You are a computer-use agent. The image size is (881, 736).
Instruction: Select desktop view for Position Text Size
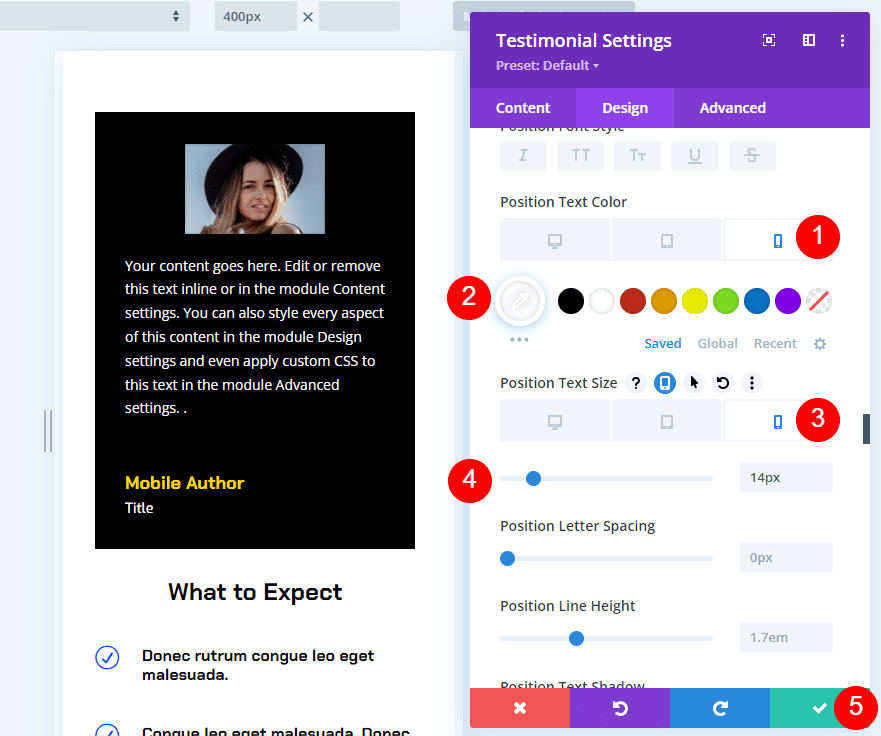click(x=555, y=420)
